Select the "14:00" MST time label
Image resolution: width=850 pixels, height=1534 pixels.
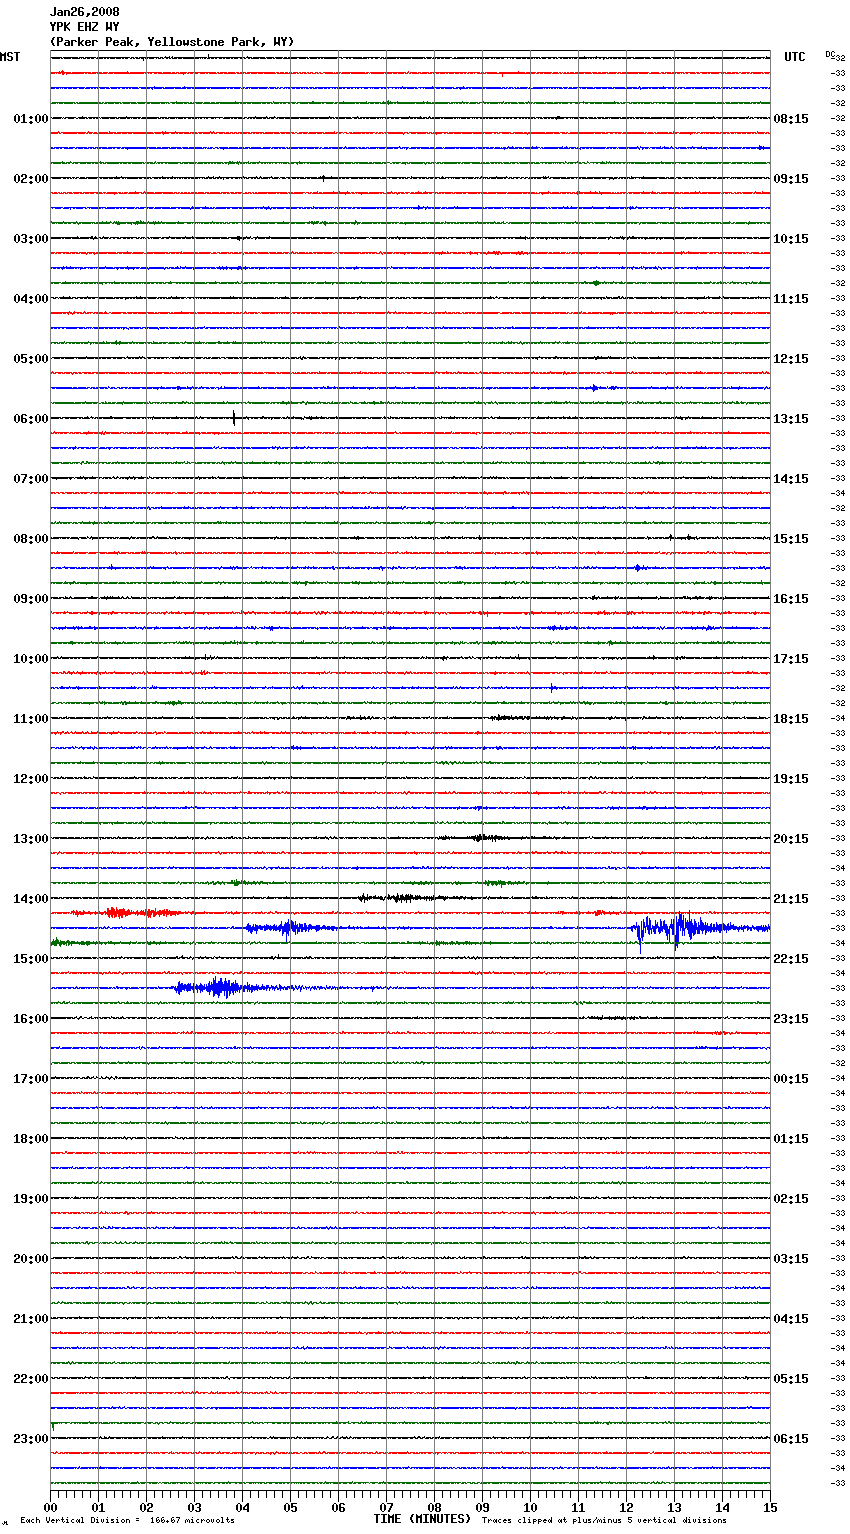pos(31,899)
